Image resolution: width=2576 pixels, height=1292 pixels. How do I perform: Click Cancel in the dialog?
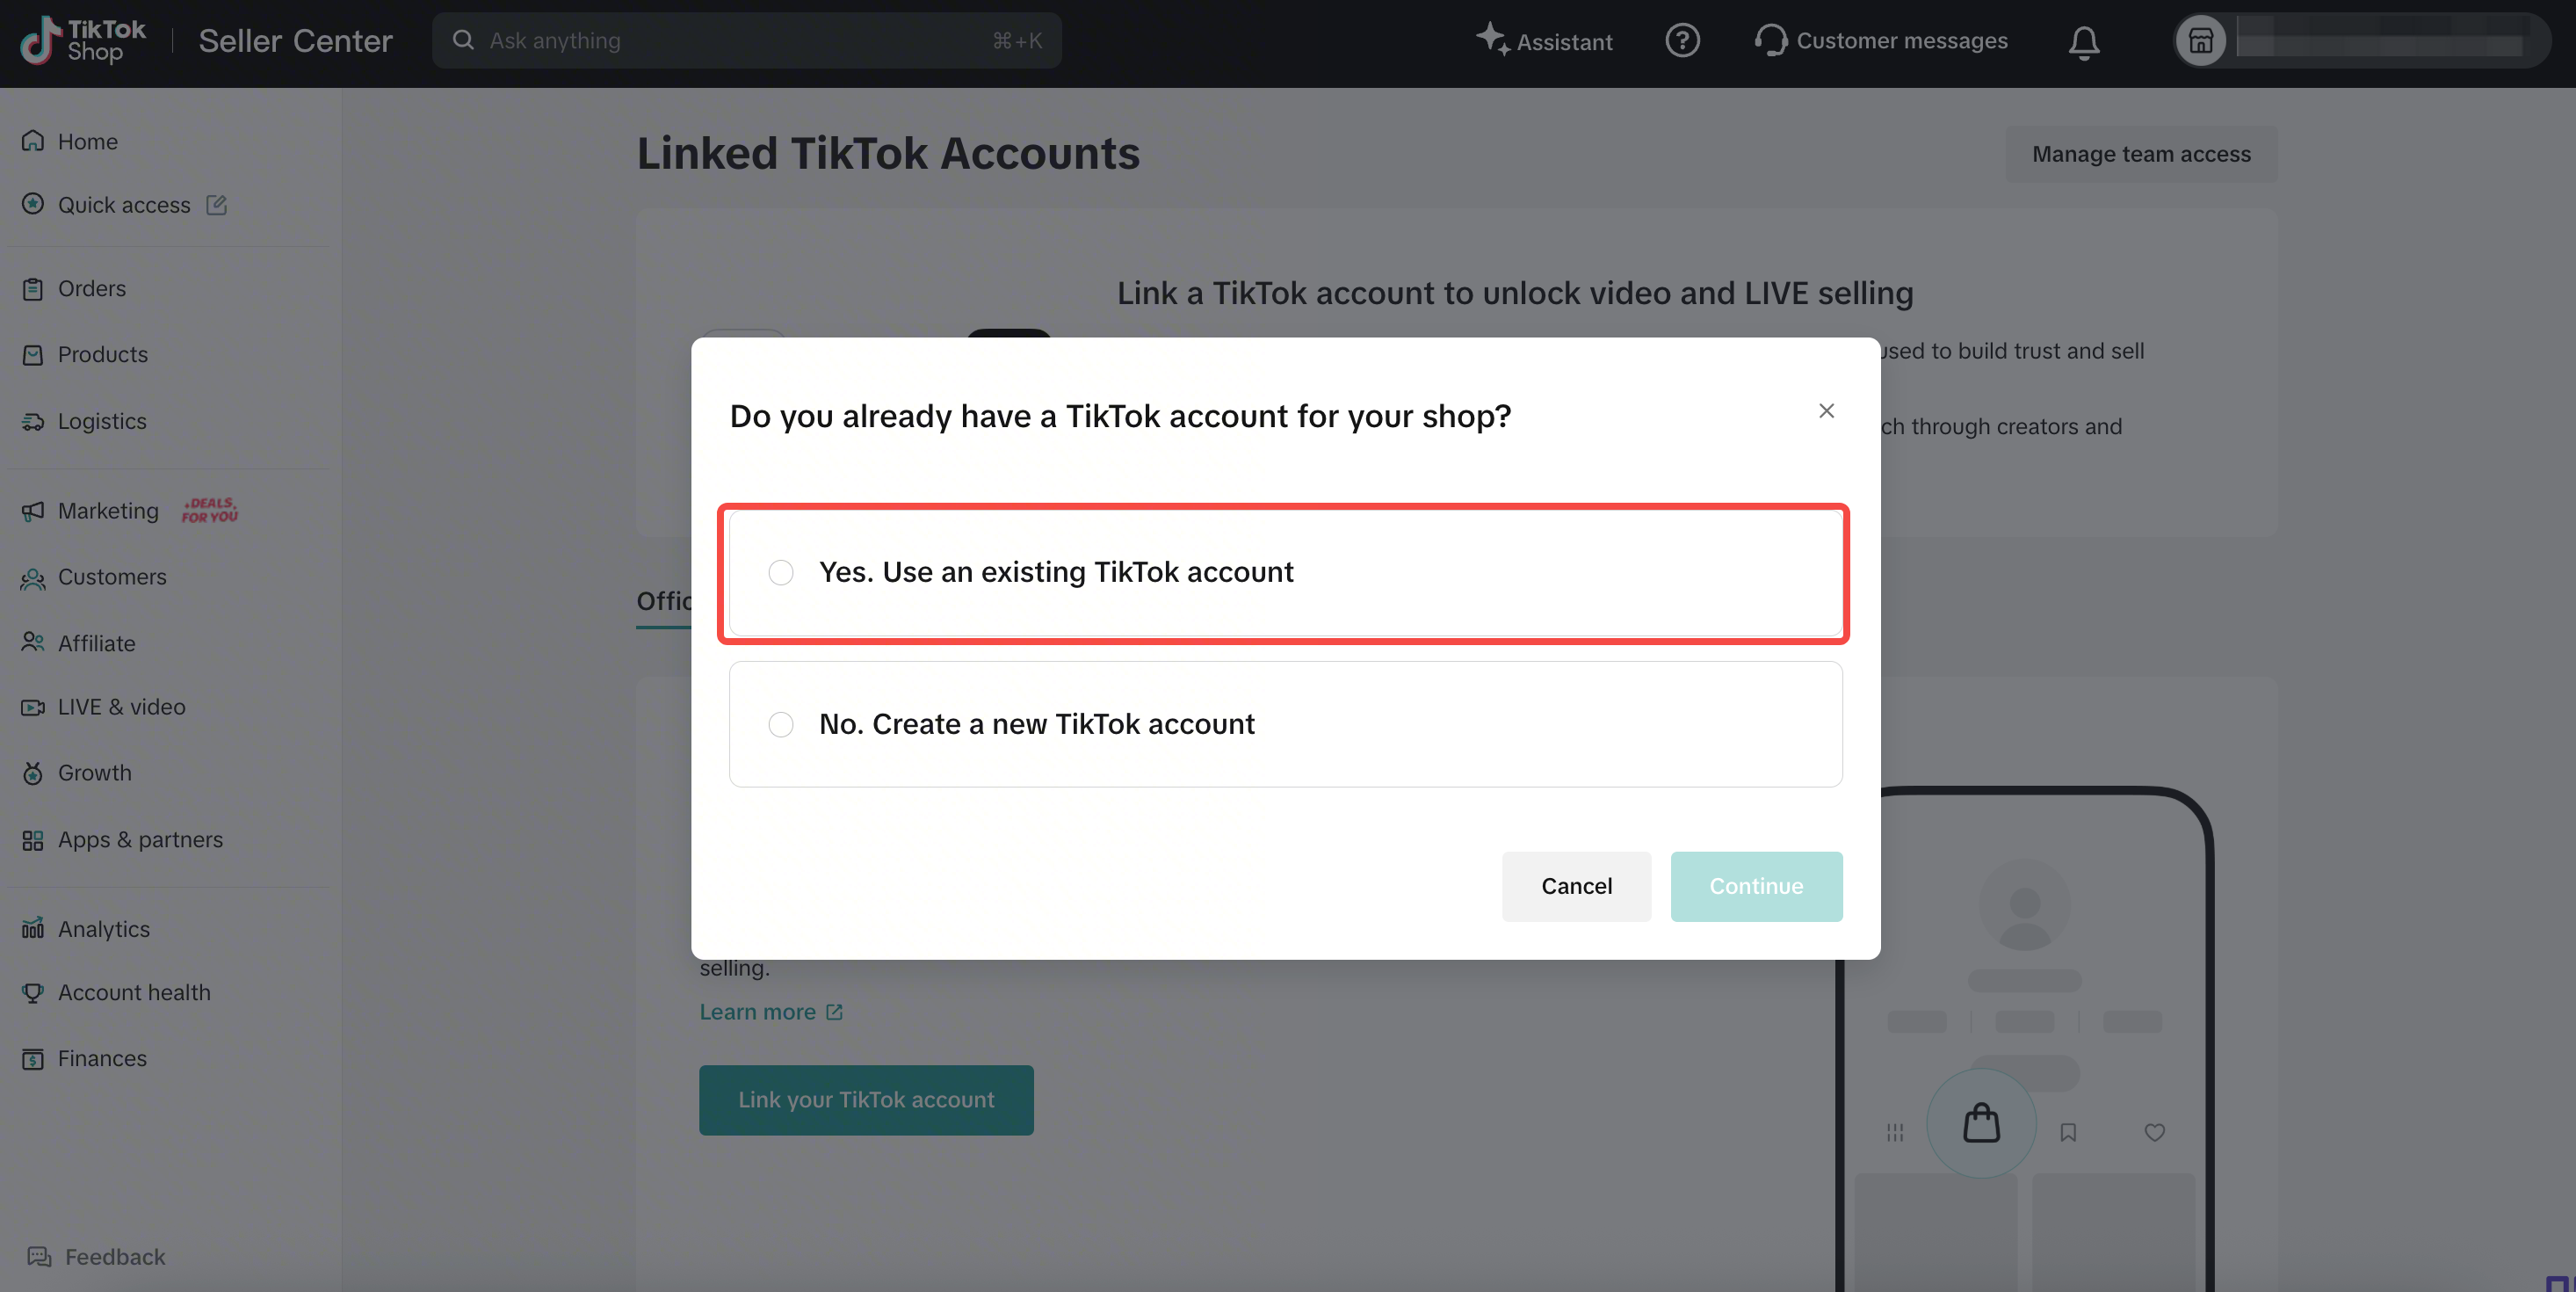click(1576, 886)
